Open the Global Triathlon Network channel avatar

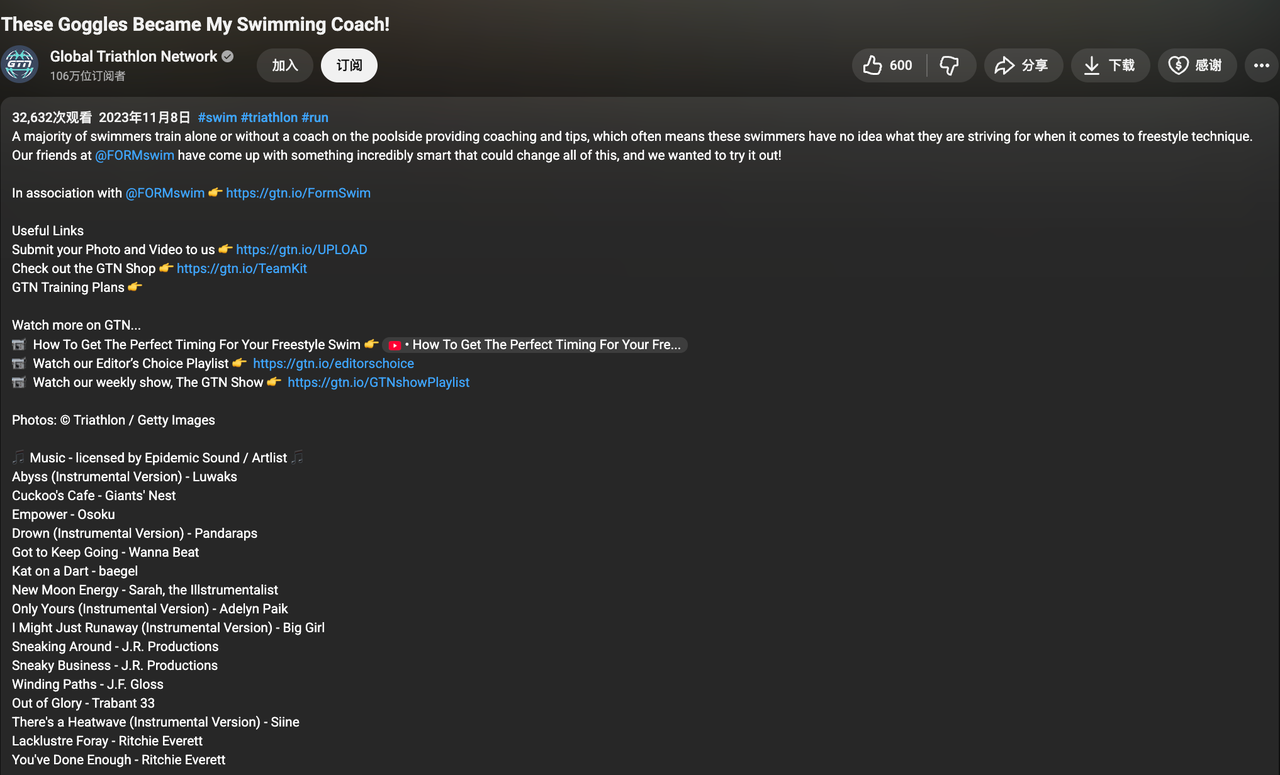click(x=20, y=65)
